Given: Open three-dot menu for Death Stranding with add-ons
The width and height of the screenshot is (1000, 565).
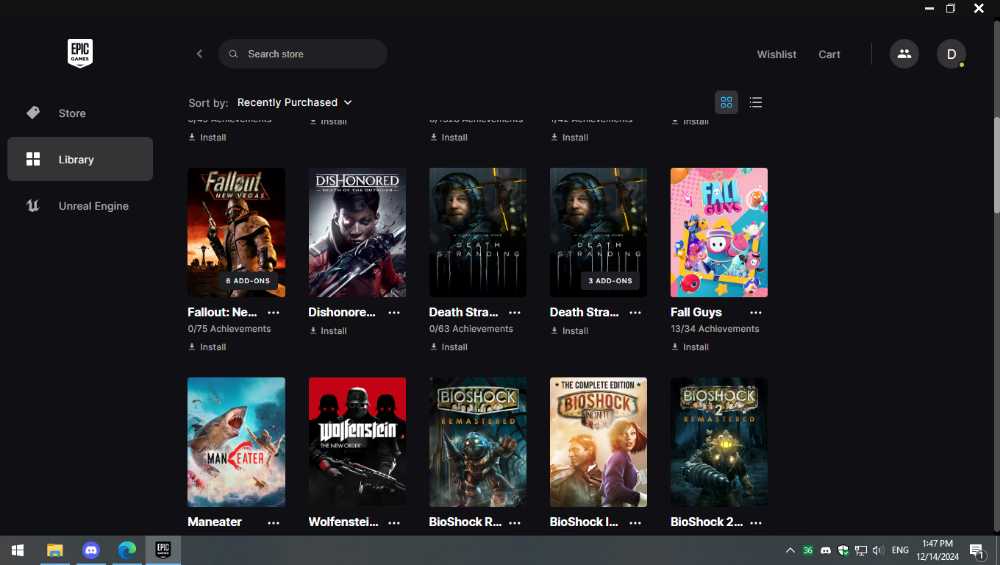Looking at the screenshot, I should 635,312.
